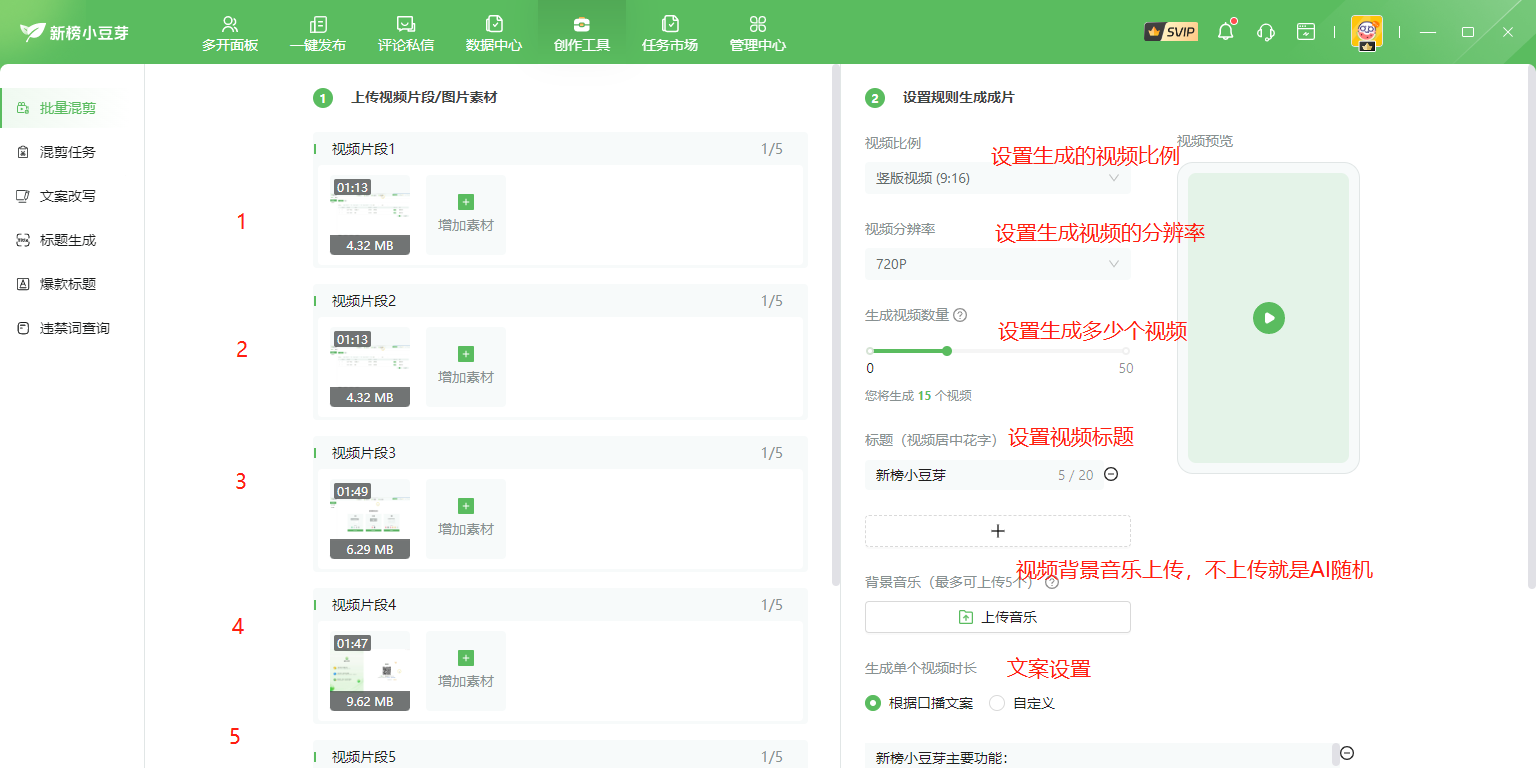Viewport: 1536px width, 768px height.
Task: Add another title with the plus box
Action: click(997, 531)
